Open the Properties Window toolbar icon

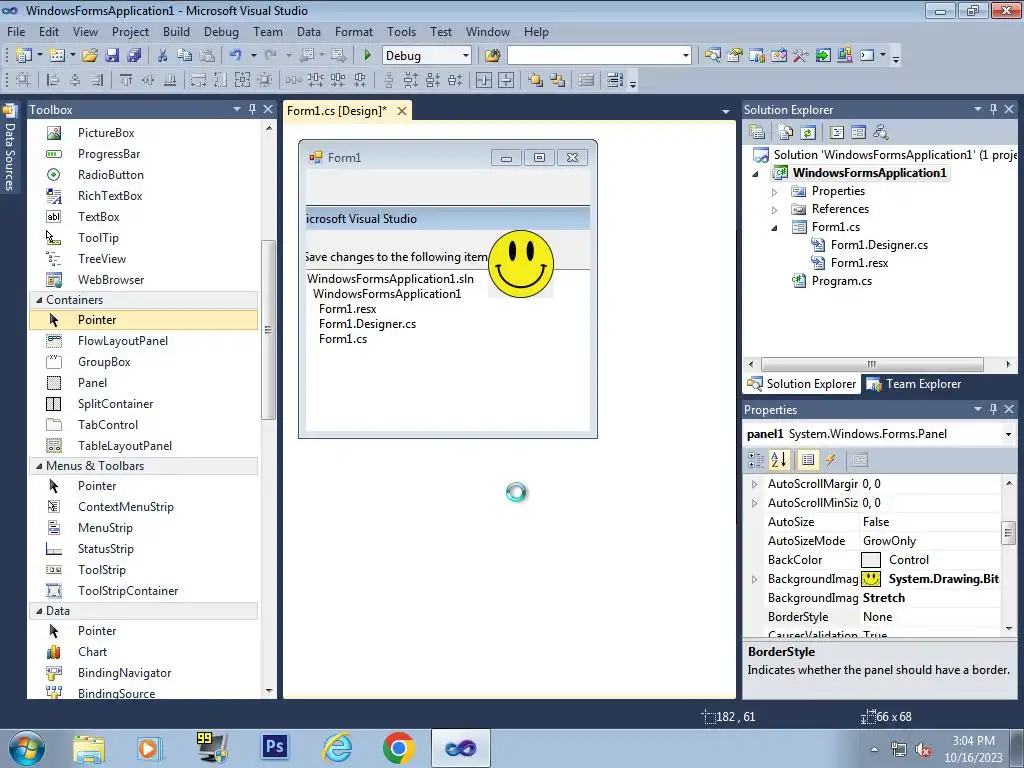coord(735,56)
